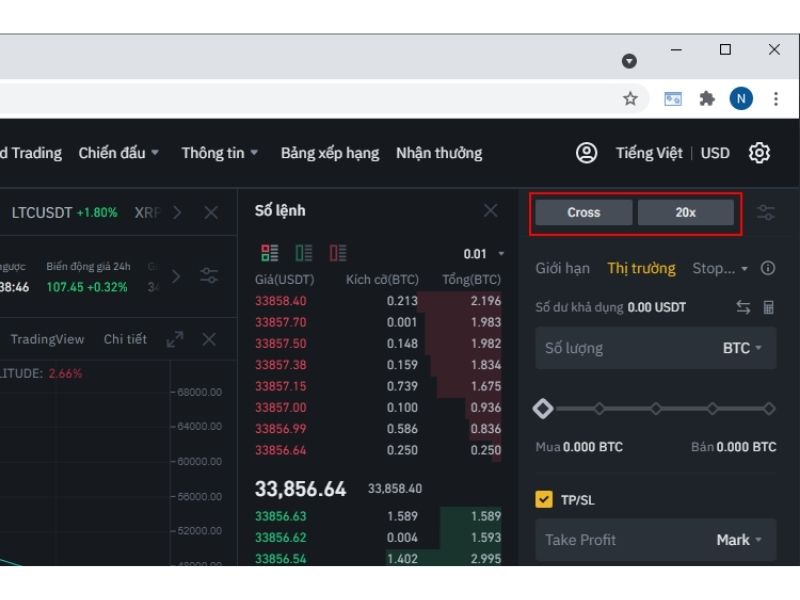Open order book 0.01 precision dropdown
Image resolution: width=800 pixels, height=600 pixels.
pyautogui.click(x=484, y=254)
